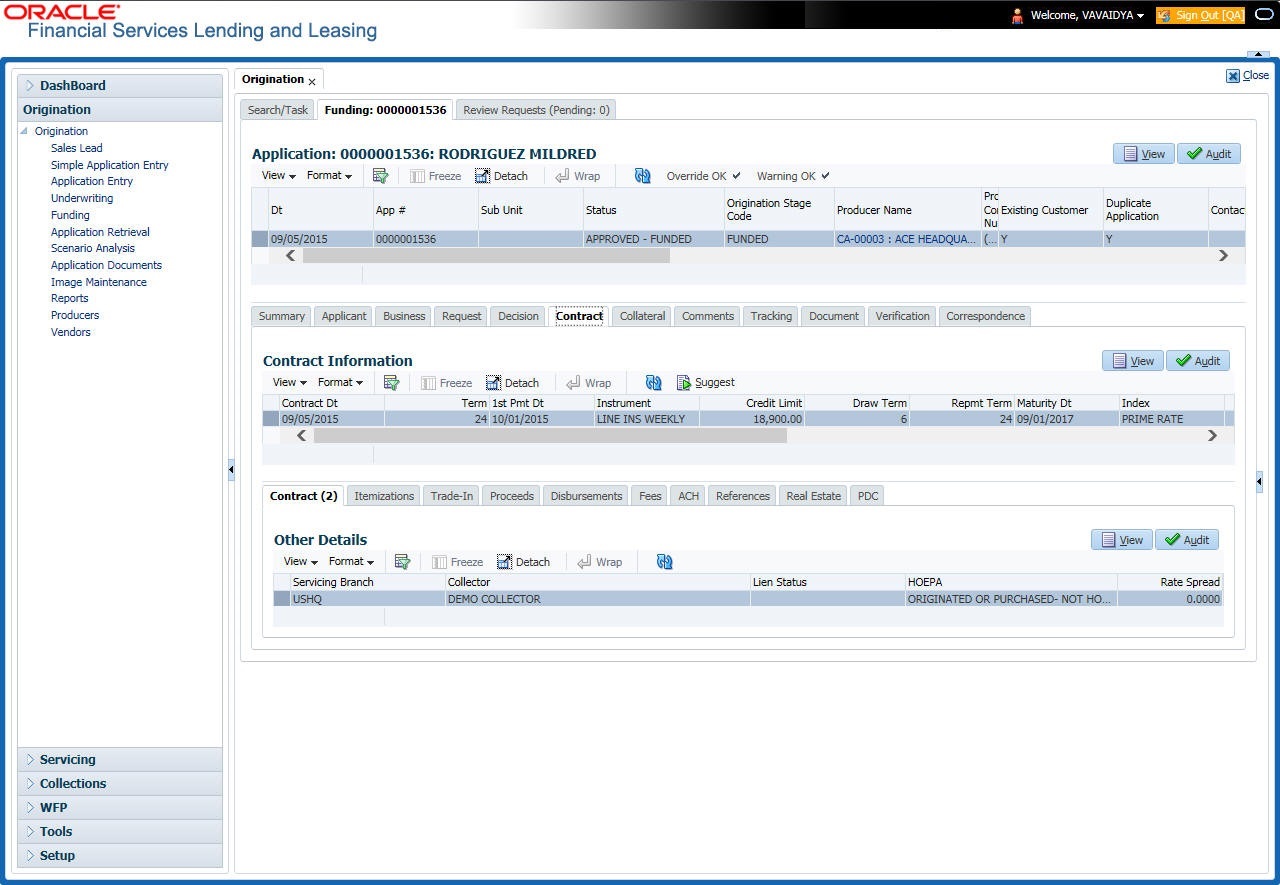Select the Summary tab

[x=281, y=316]
